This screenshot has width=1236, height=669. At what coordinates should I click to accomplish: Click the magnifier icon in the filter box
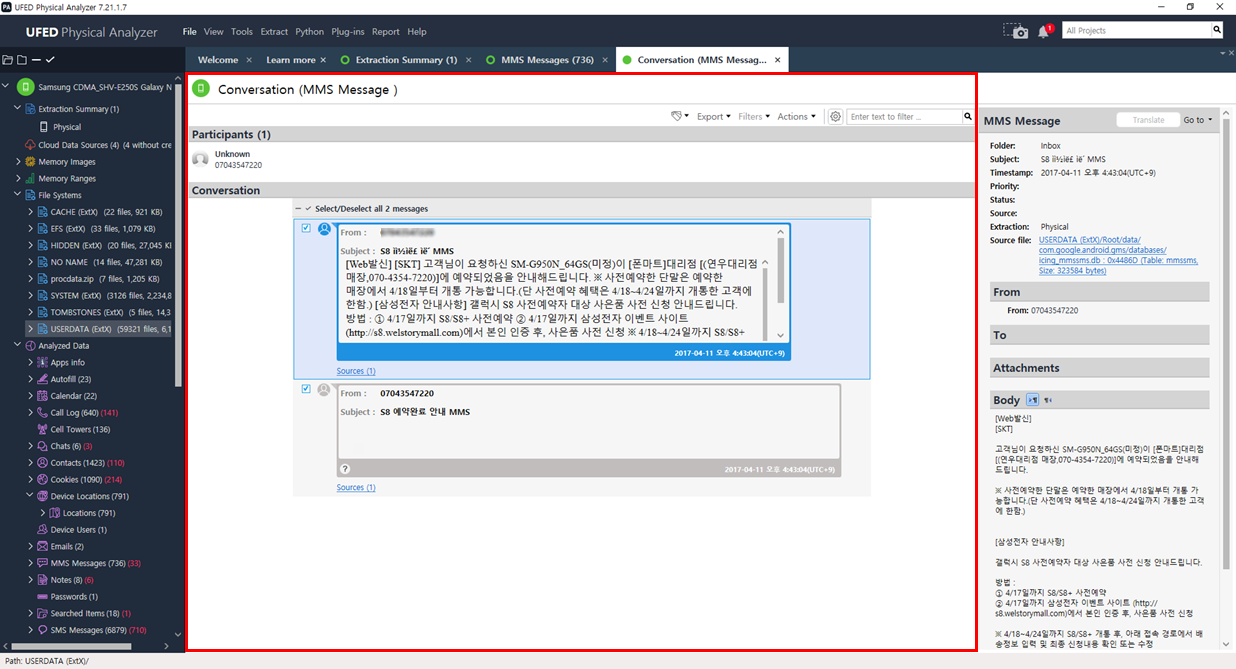968,117
